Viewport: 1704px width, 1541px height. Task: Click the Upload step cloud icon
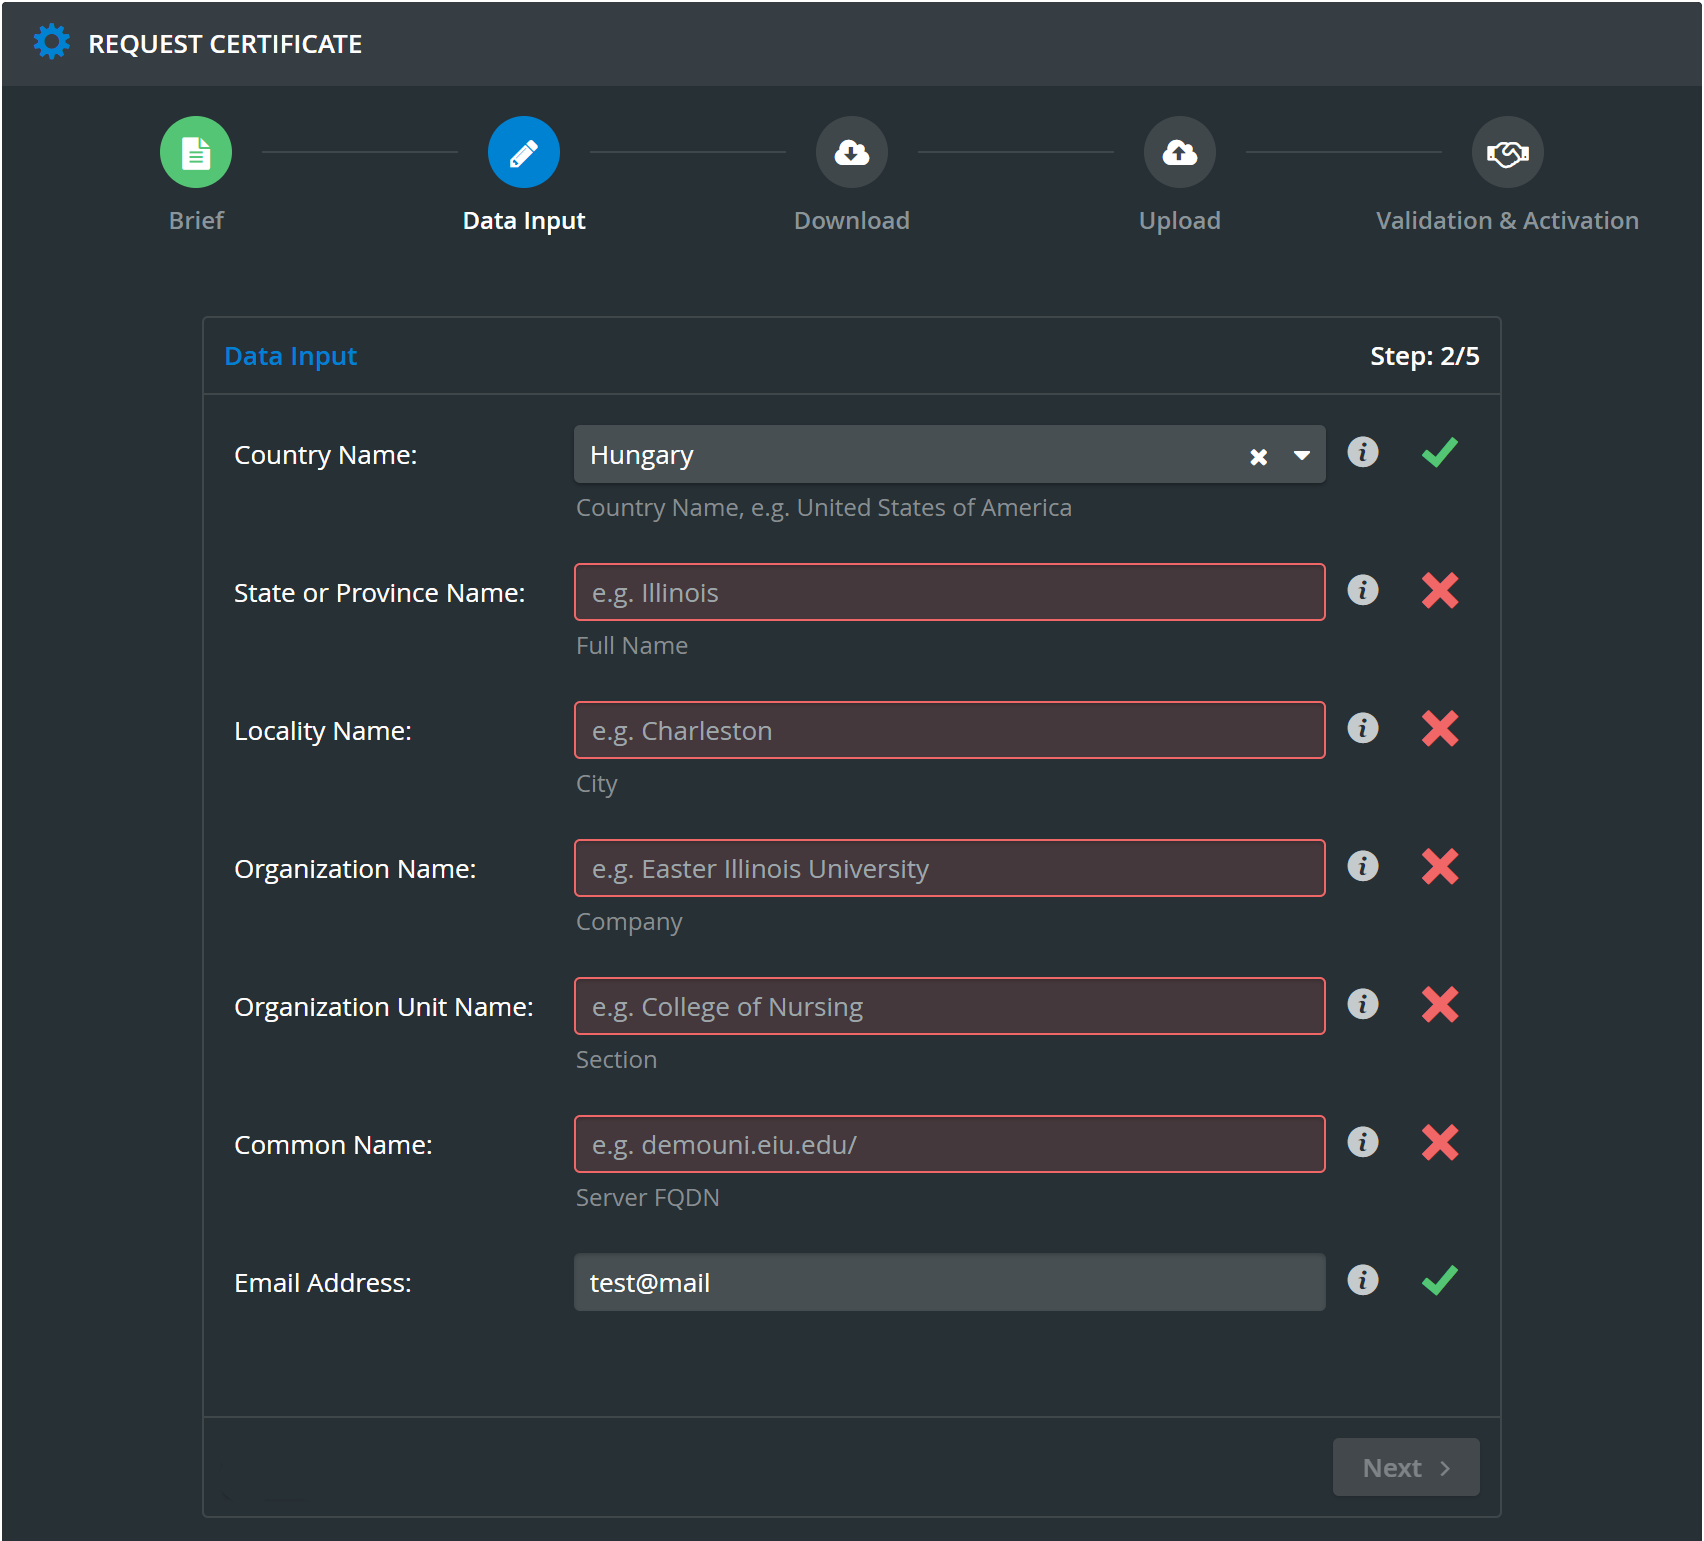pyautogui.click(x=1180, y=153)
